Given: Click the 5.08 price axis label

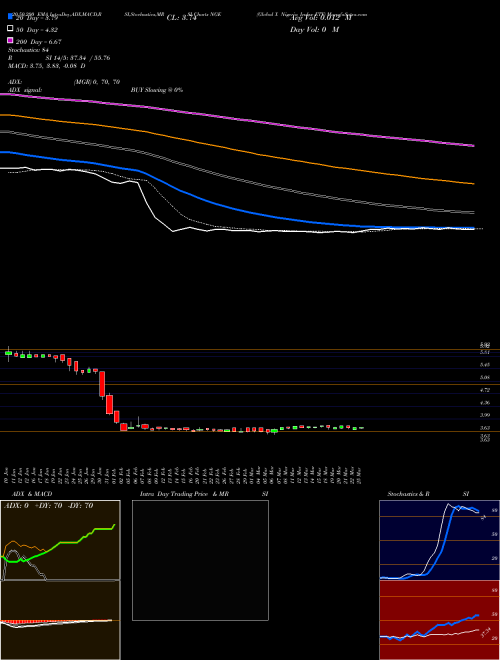Looking at the screenshot, I should click(485, 378).
